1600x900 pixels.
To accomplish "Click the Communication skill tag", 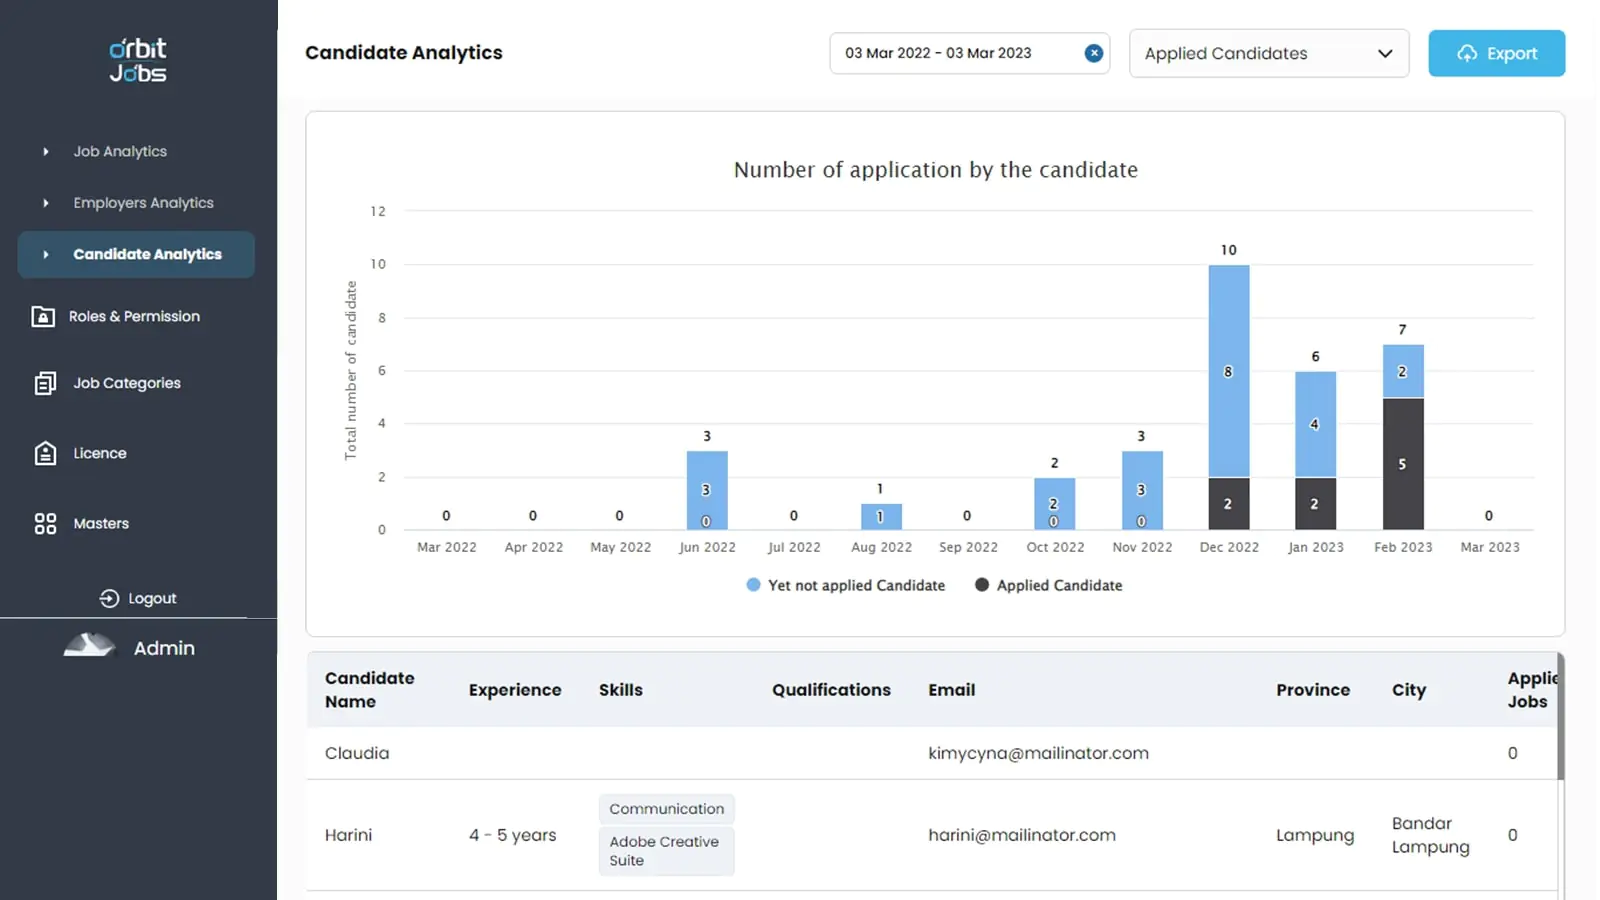I will [667, 809].
